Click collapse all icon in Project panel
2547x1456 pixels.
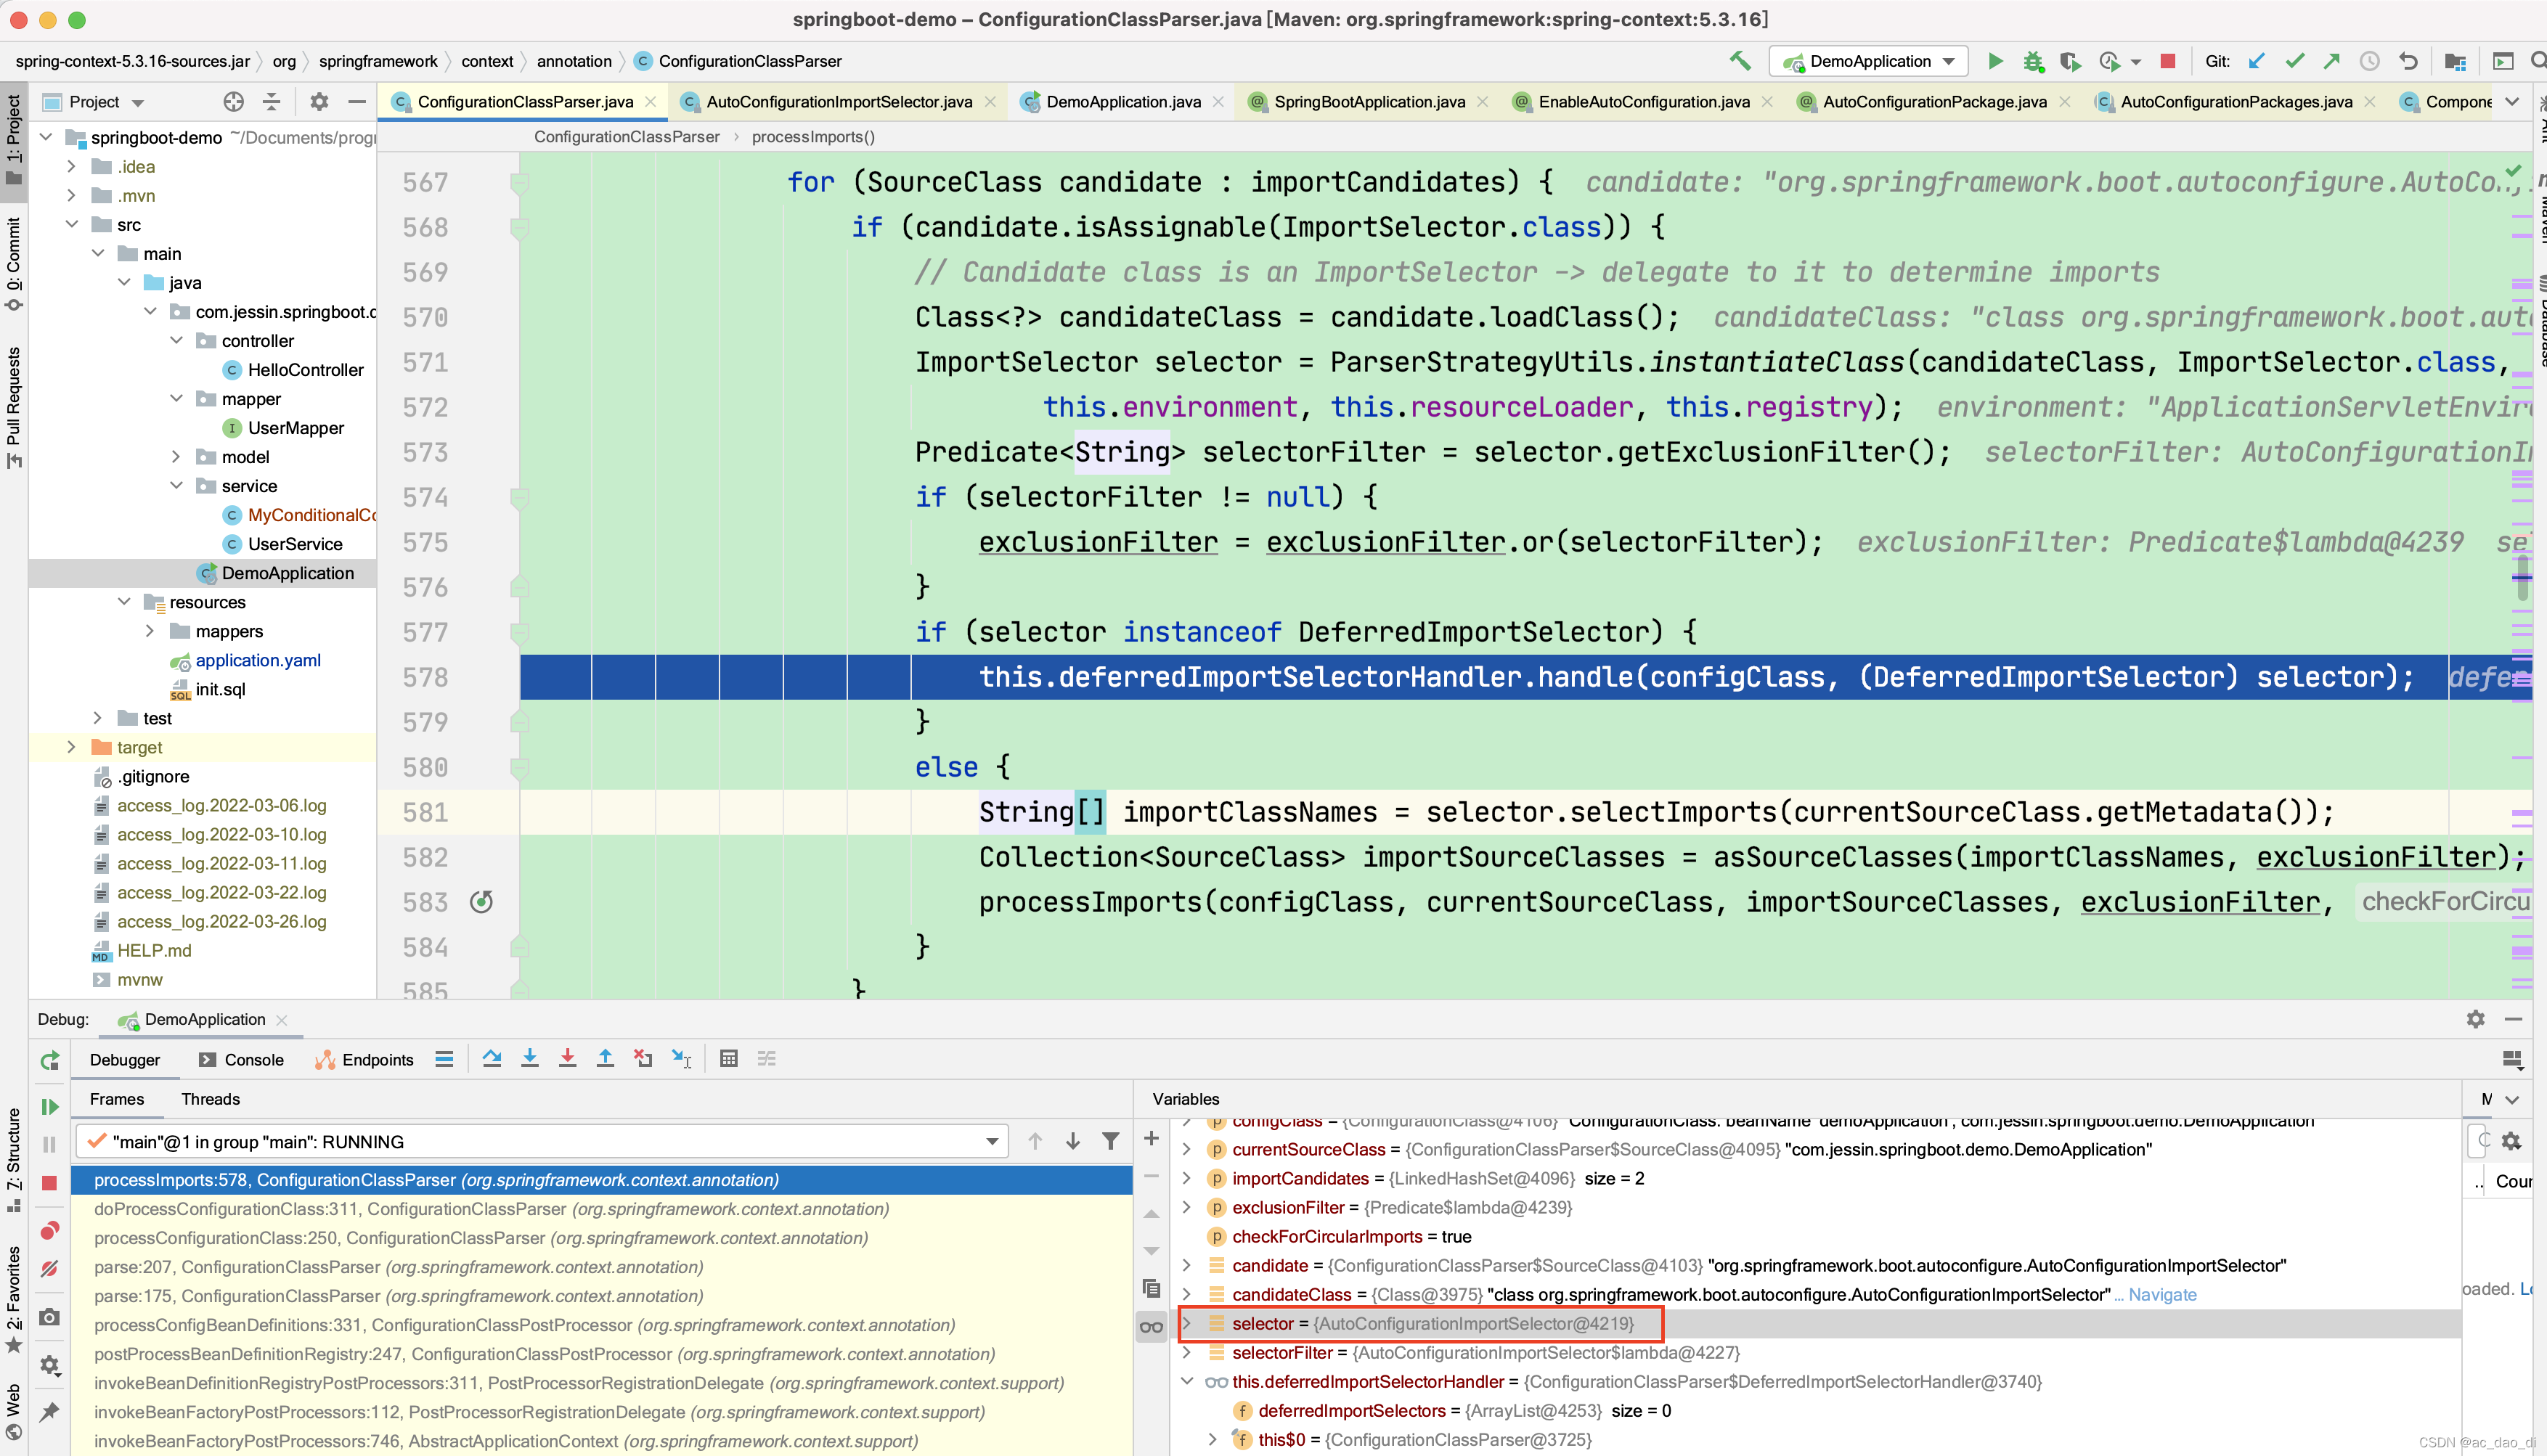coord(271,102)
